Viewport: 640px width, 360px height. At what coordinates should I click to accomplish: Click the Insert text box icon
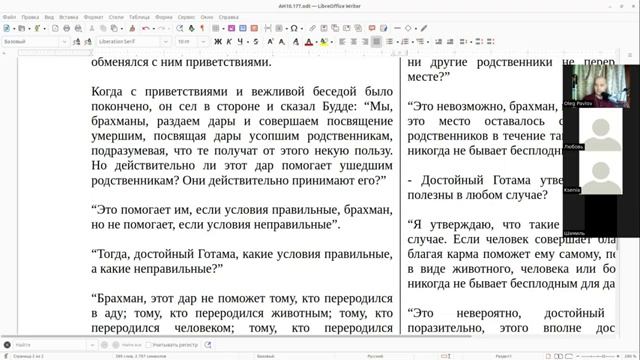pyautogui.click(x=254, y=28)
